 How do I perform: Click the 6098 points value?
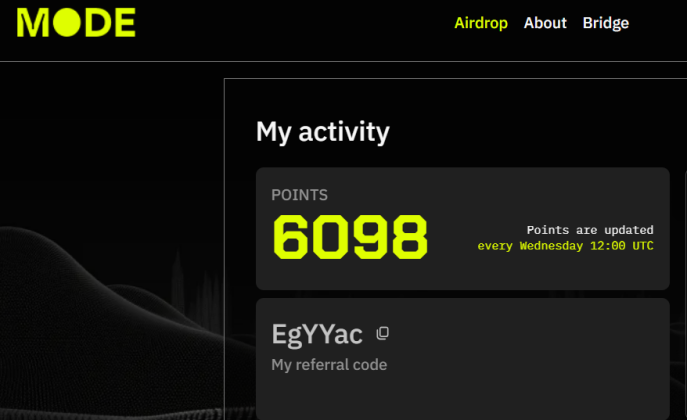click(350, 237)
